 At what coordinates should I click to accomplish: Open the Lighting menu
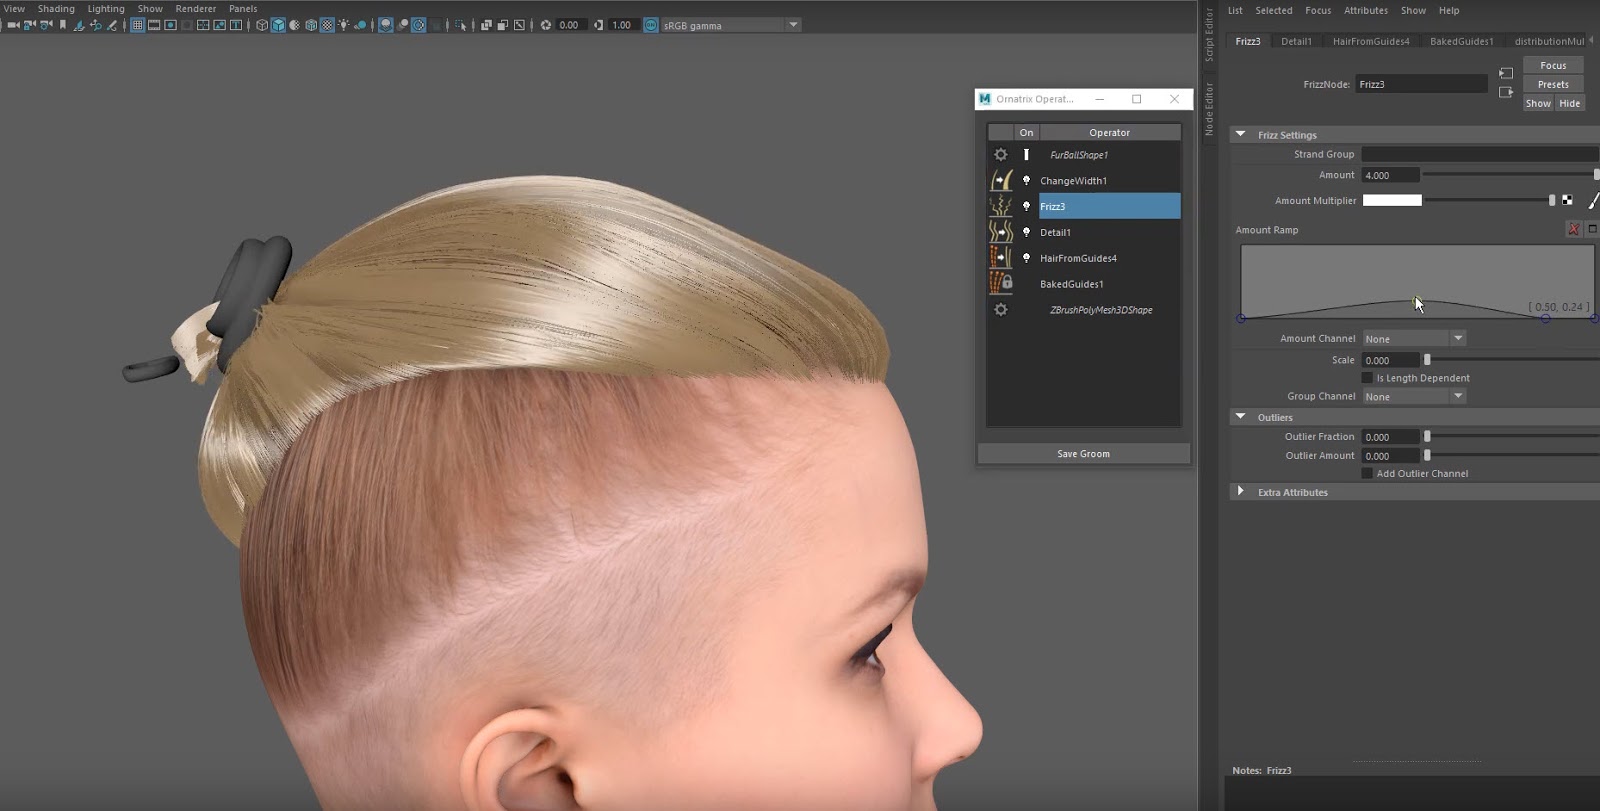(x=106, y=9)
